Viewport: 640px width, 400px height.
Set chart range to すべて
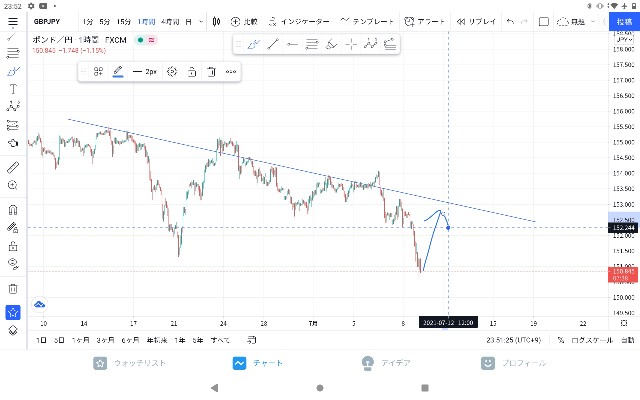tap(220, 340)
